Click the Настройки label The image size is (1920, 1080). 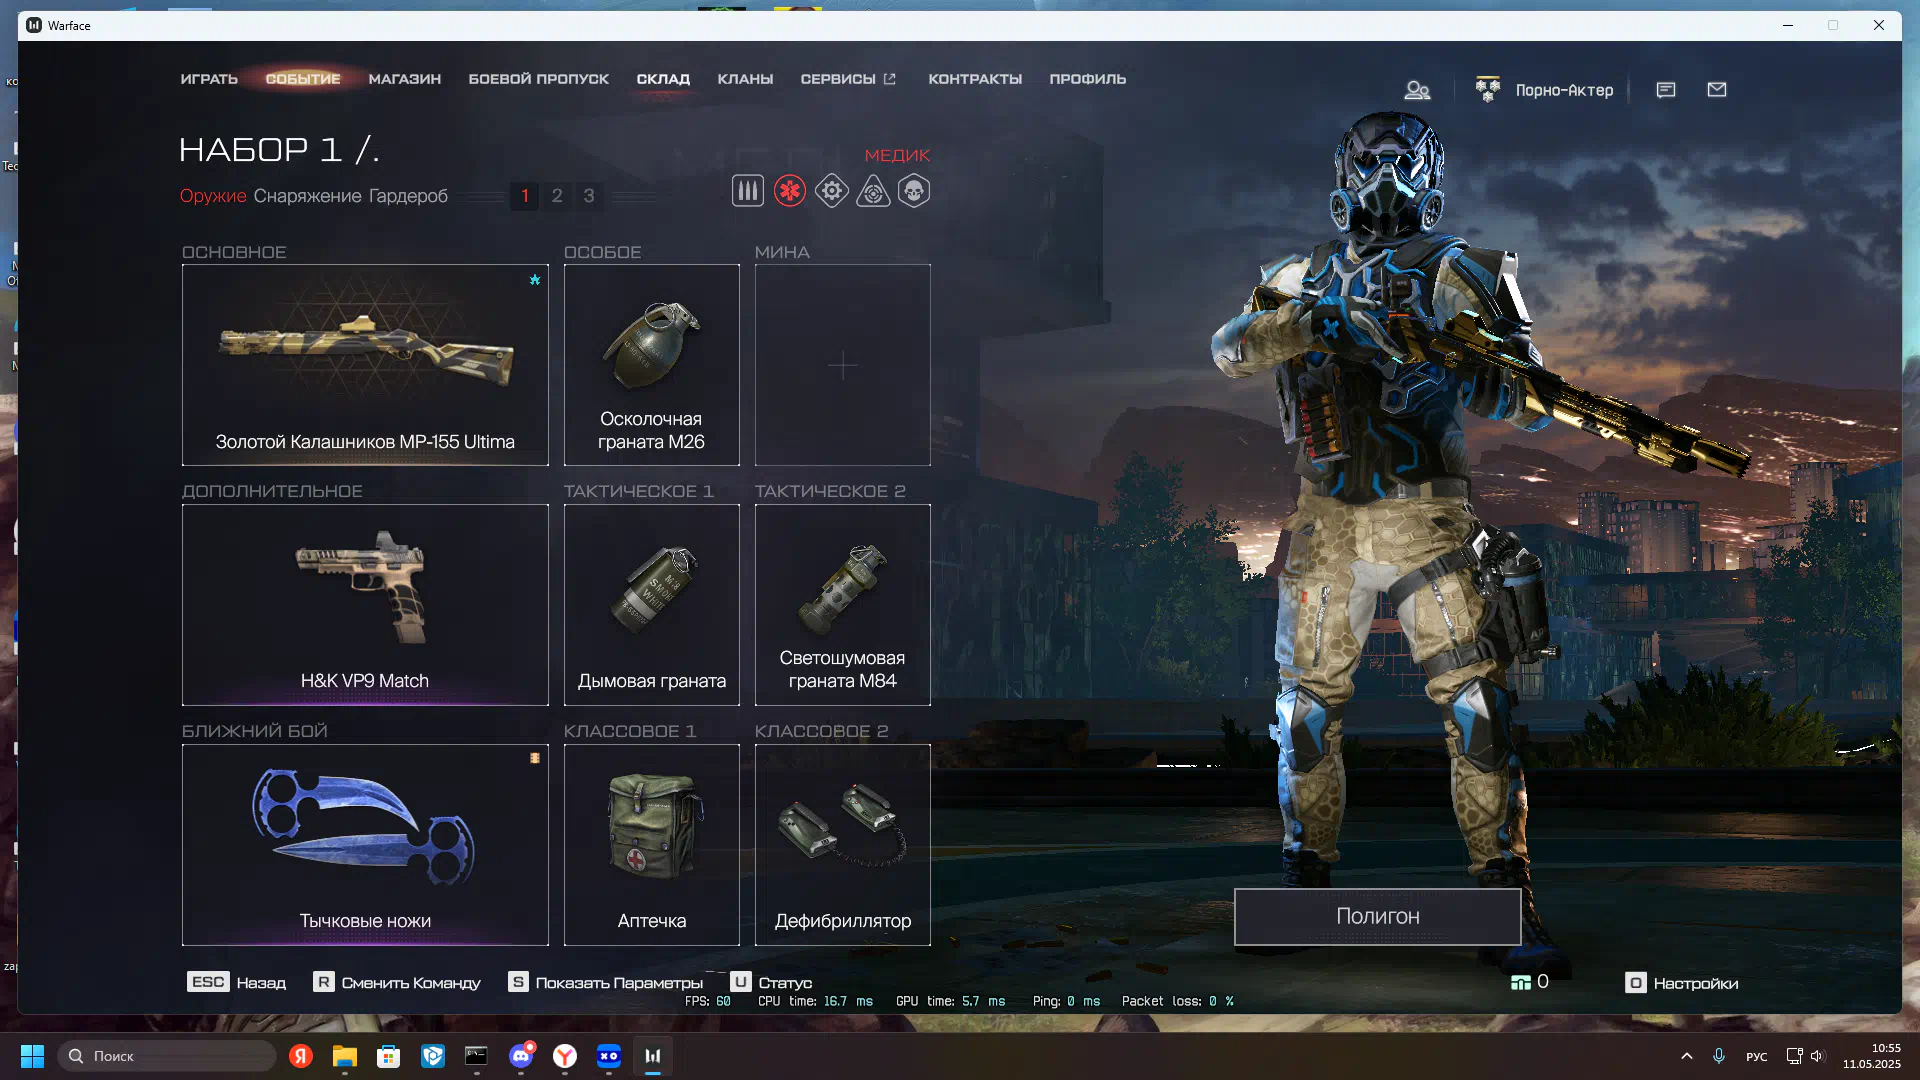(1696, 984)
